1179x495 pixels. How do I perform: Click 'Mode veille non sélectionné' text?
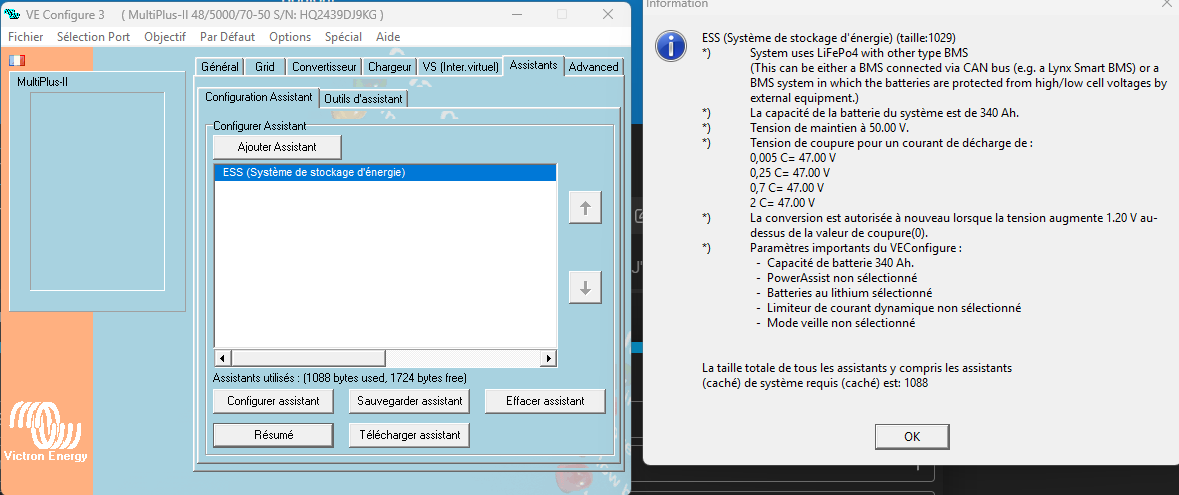pyautogui.click(x=841, y=323)
